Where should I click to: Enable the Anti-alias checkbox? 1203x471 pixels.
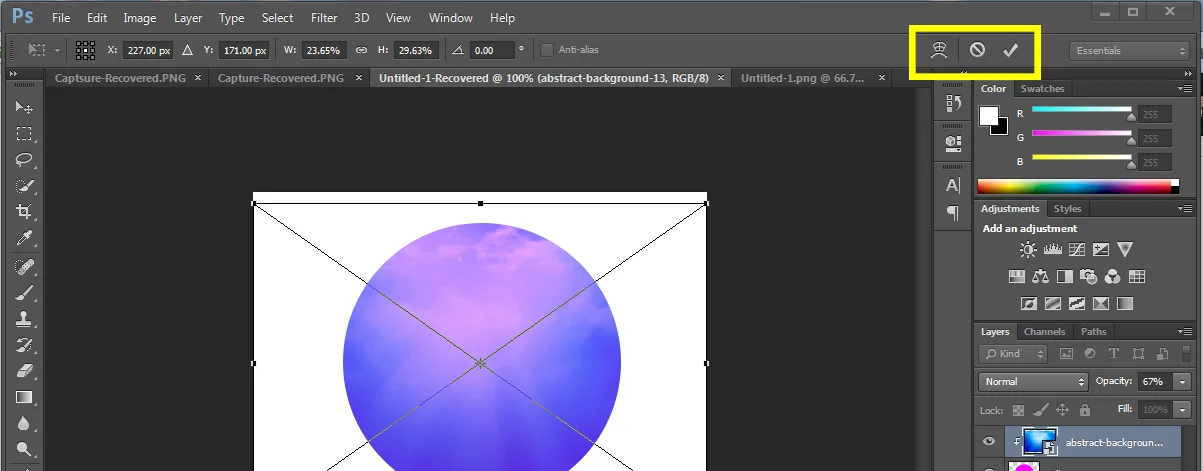[x=546, y=50]
